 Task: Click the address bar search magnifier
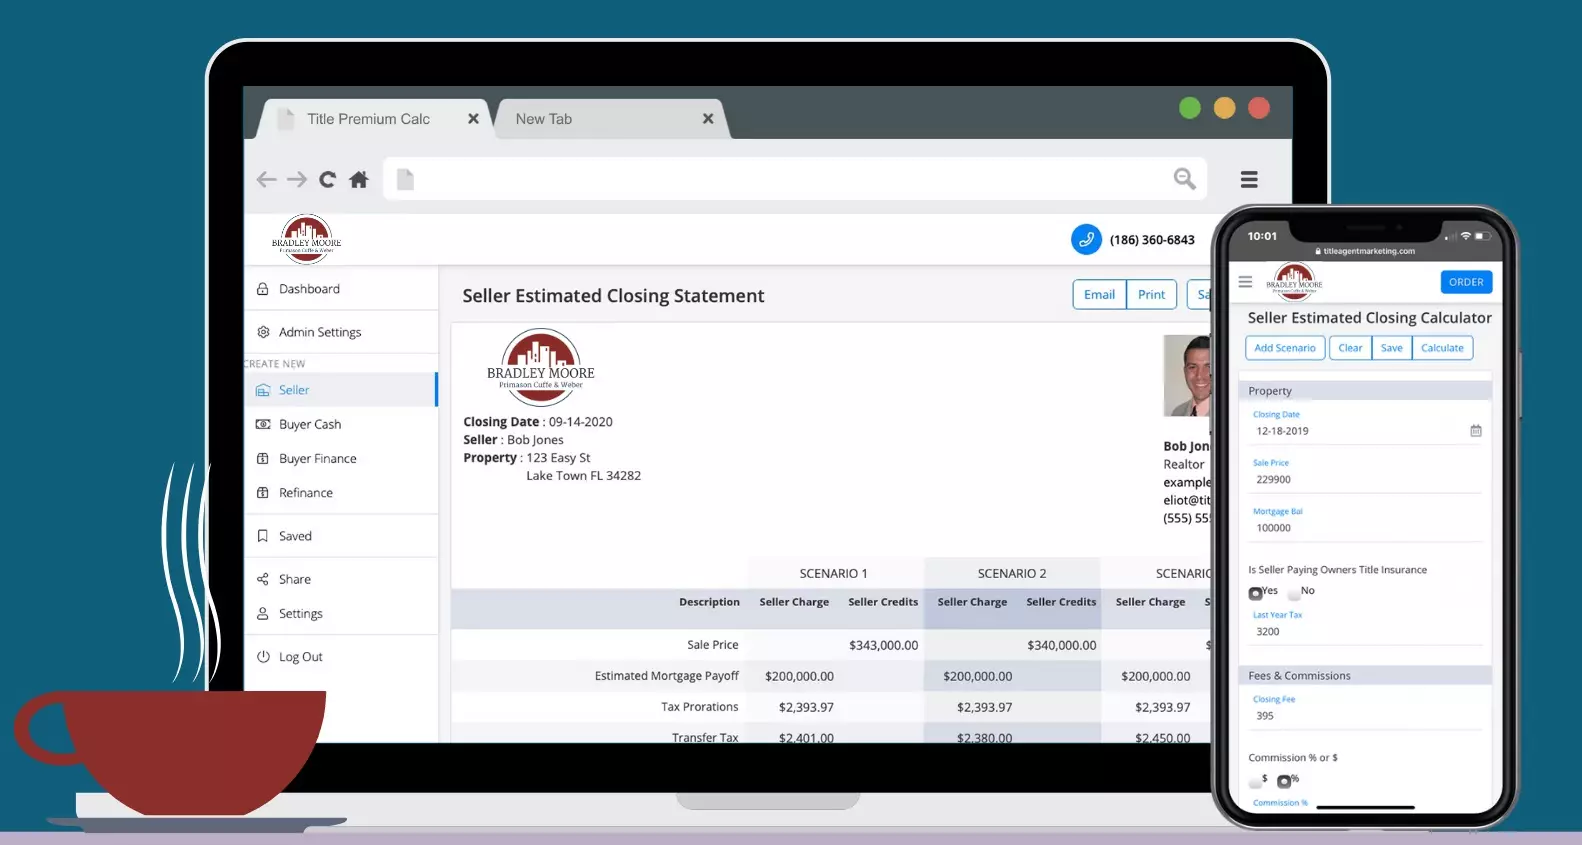pos(1184,179)
